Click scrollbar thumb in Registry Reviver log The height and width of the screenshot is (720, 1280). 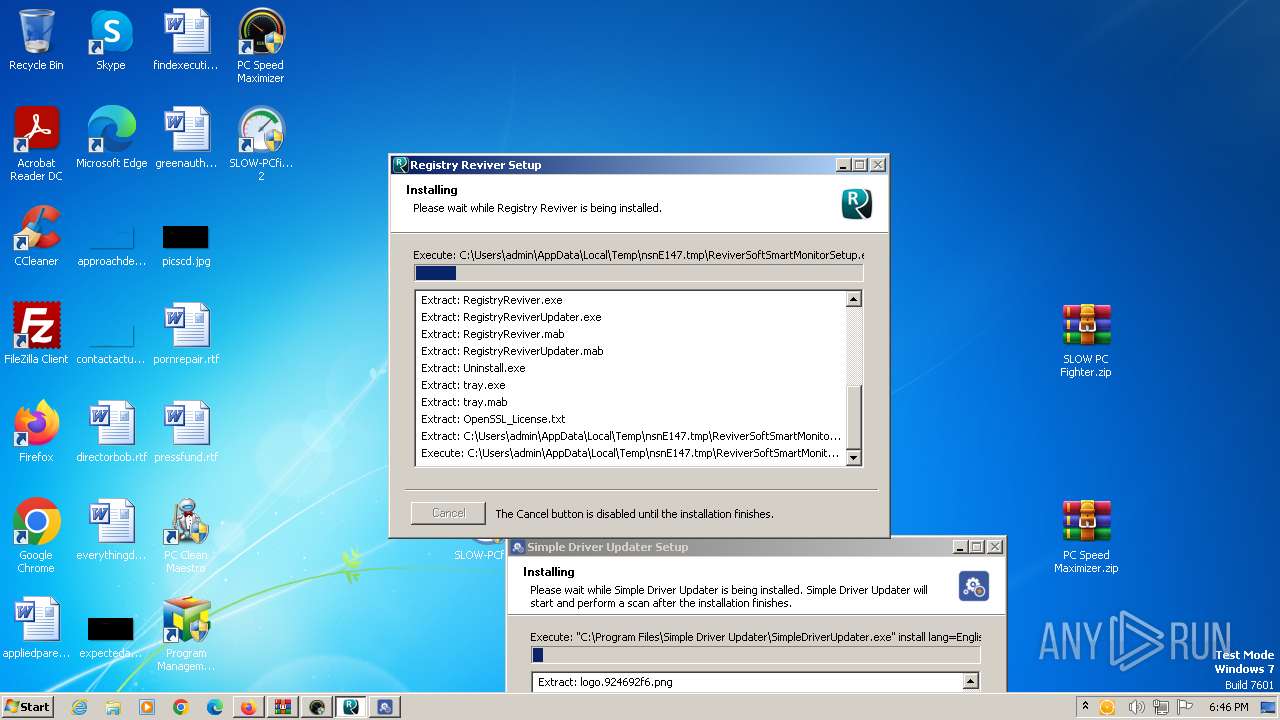click(x=854, y=417)
